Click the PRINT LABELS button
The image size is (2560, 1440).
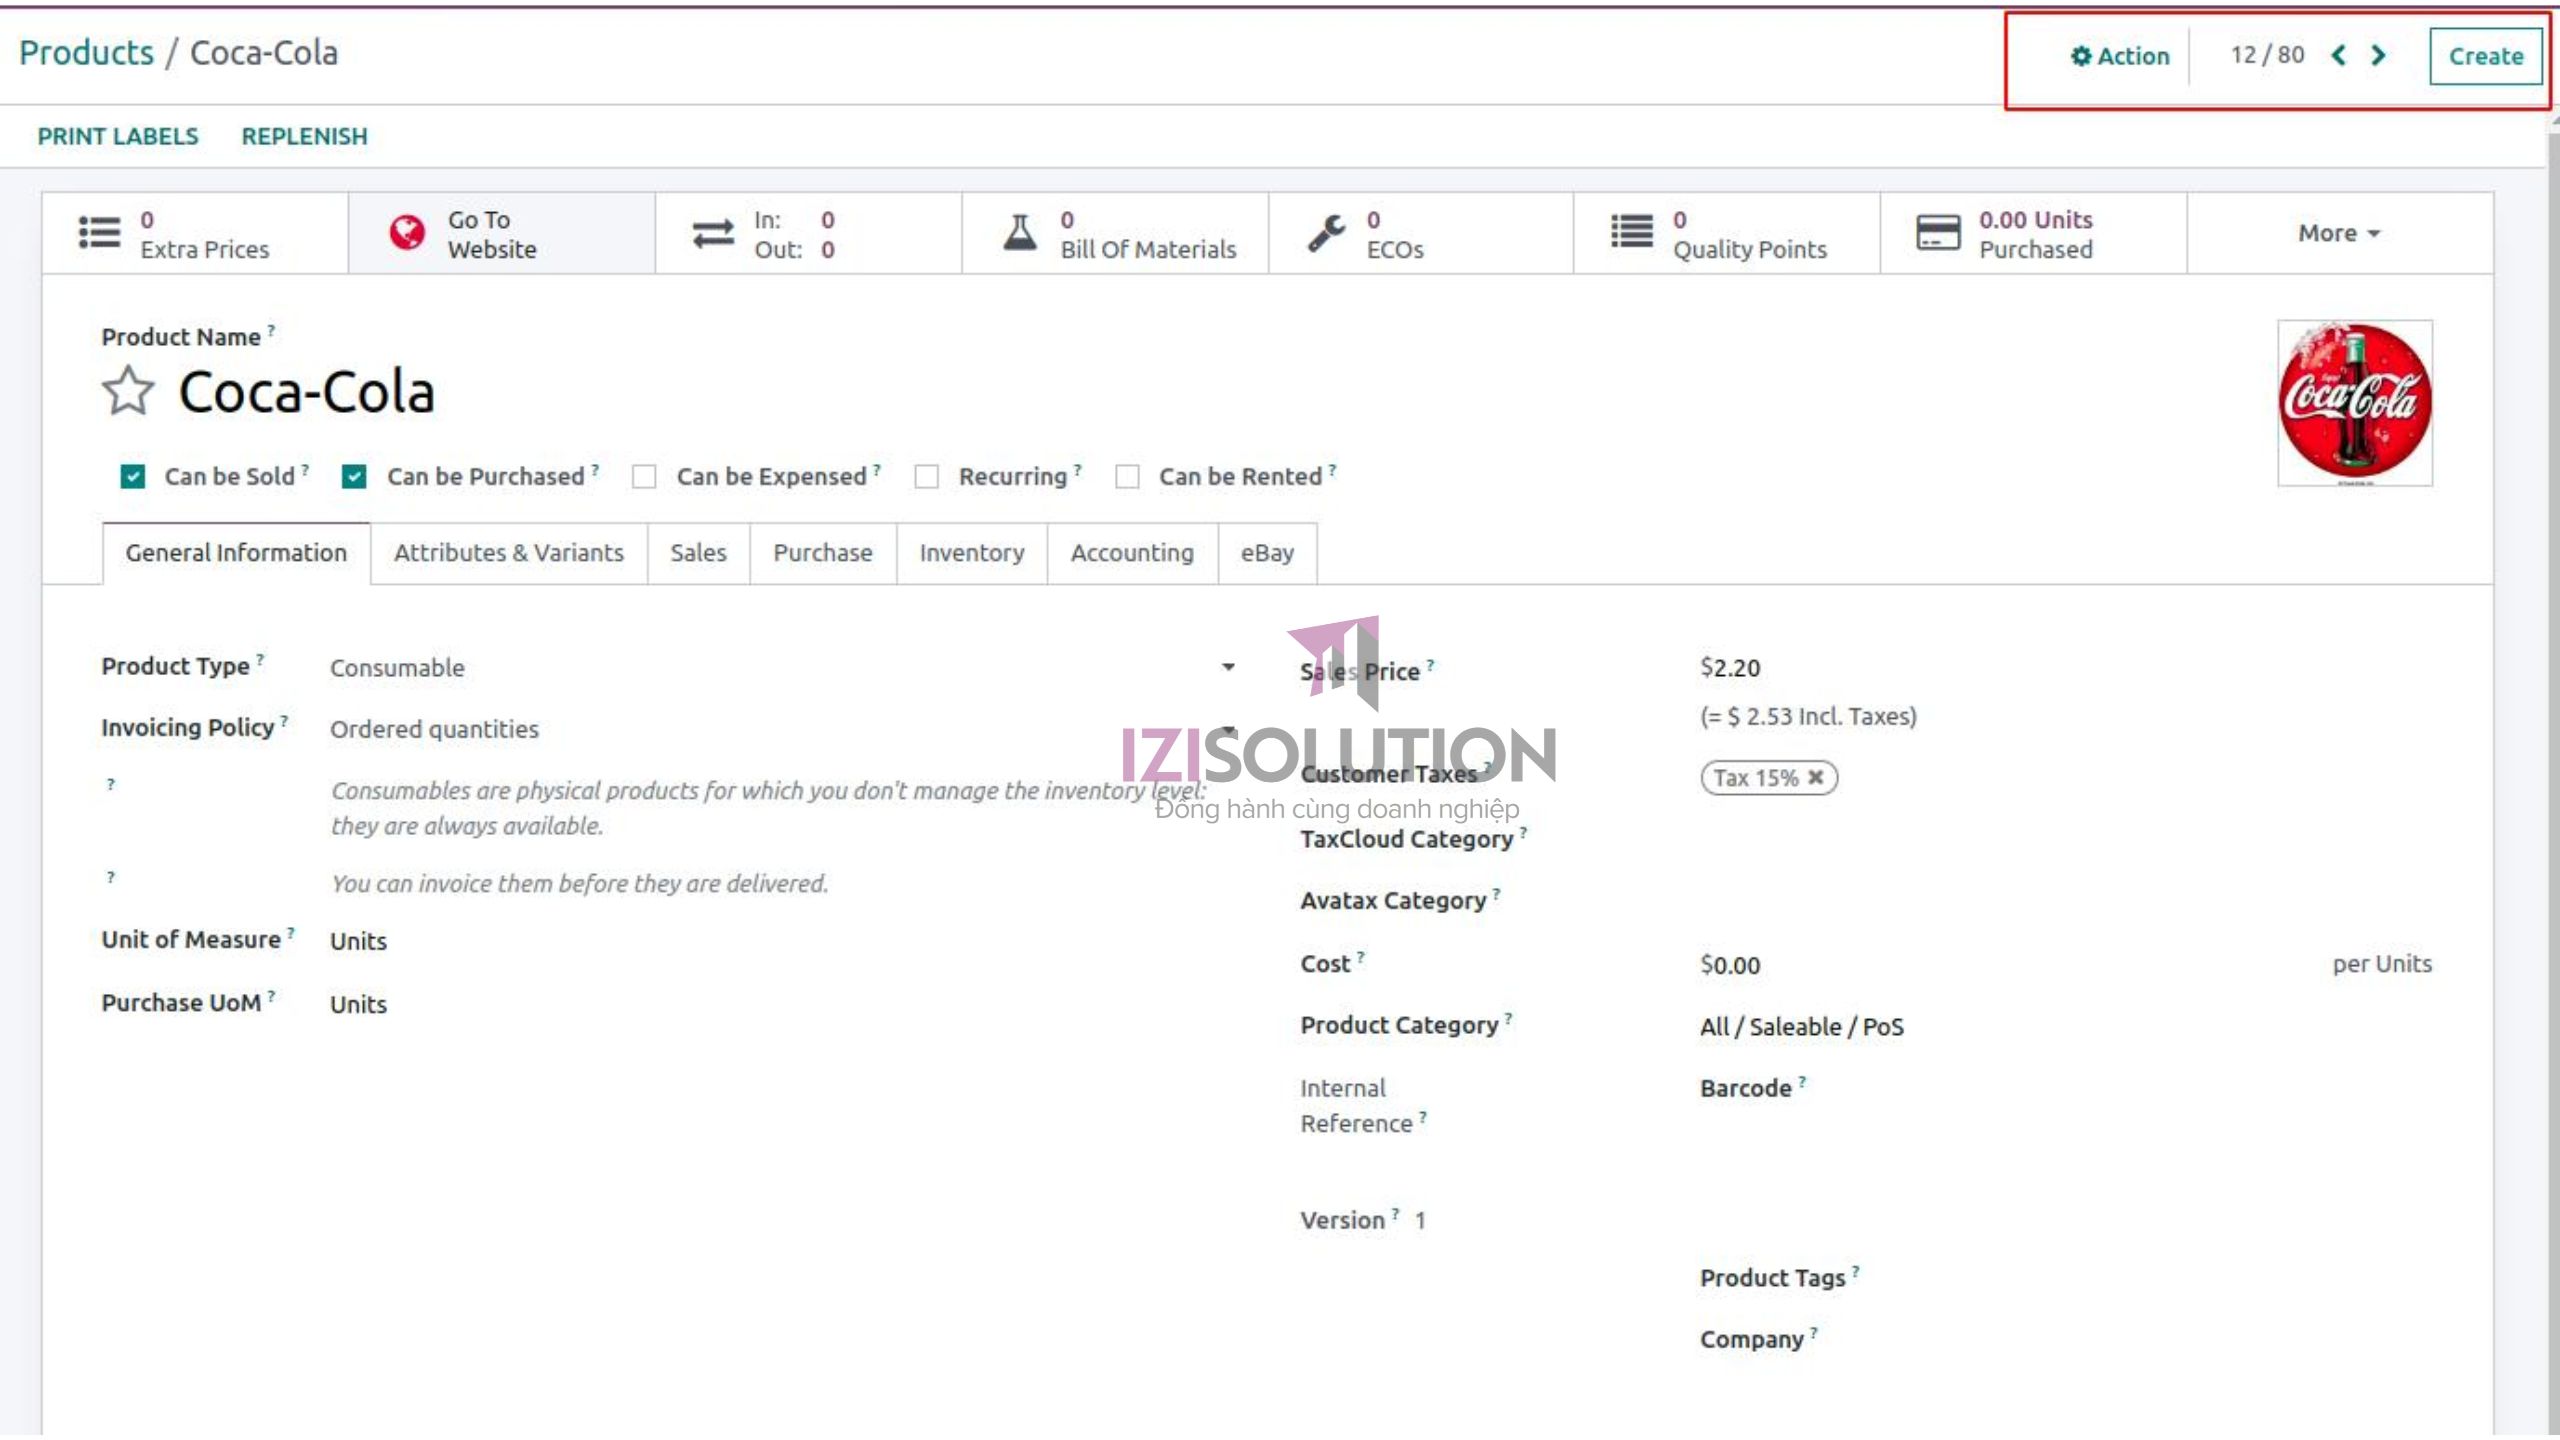tap(117, 136)
